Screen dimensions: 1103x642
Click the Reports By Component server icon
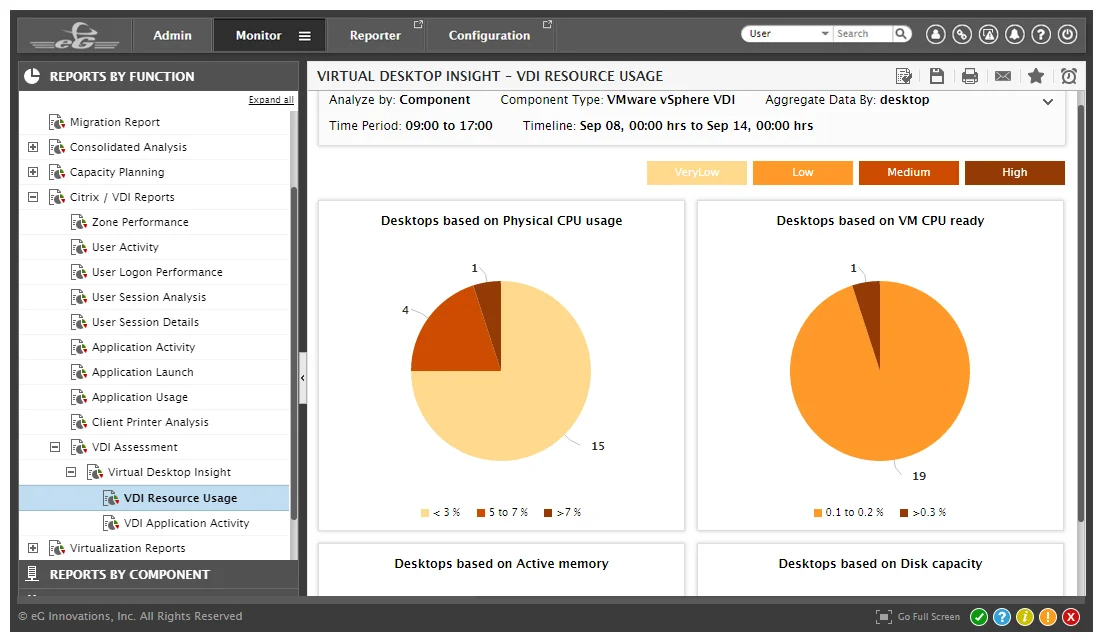pos(32,574)
